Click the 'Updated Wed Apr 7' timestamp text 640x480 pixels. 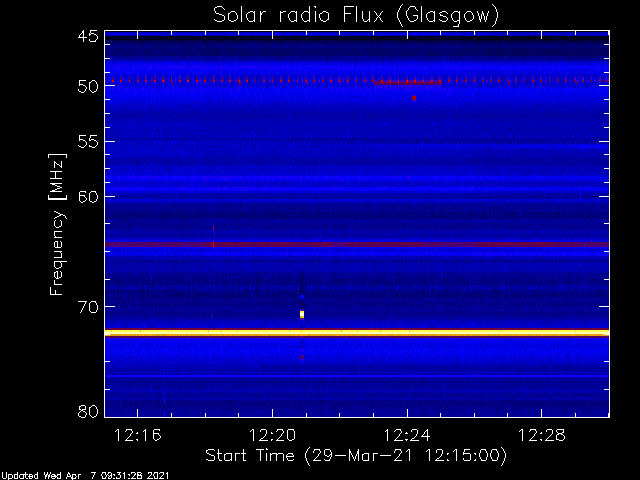(x=85, y=476)
